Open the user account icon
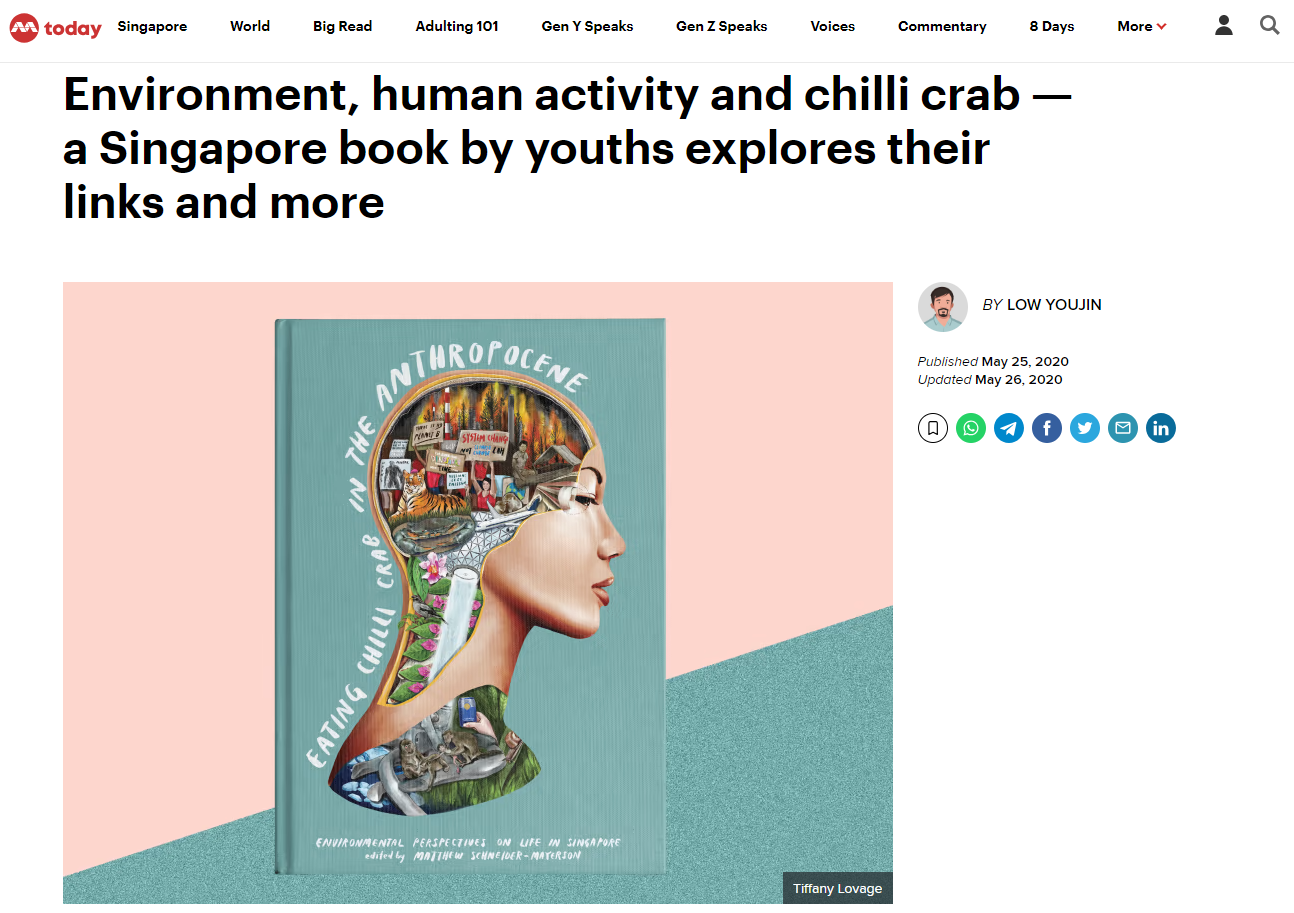Viewport: 1294px width, 913px height. (x=1224, y=26)
